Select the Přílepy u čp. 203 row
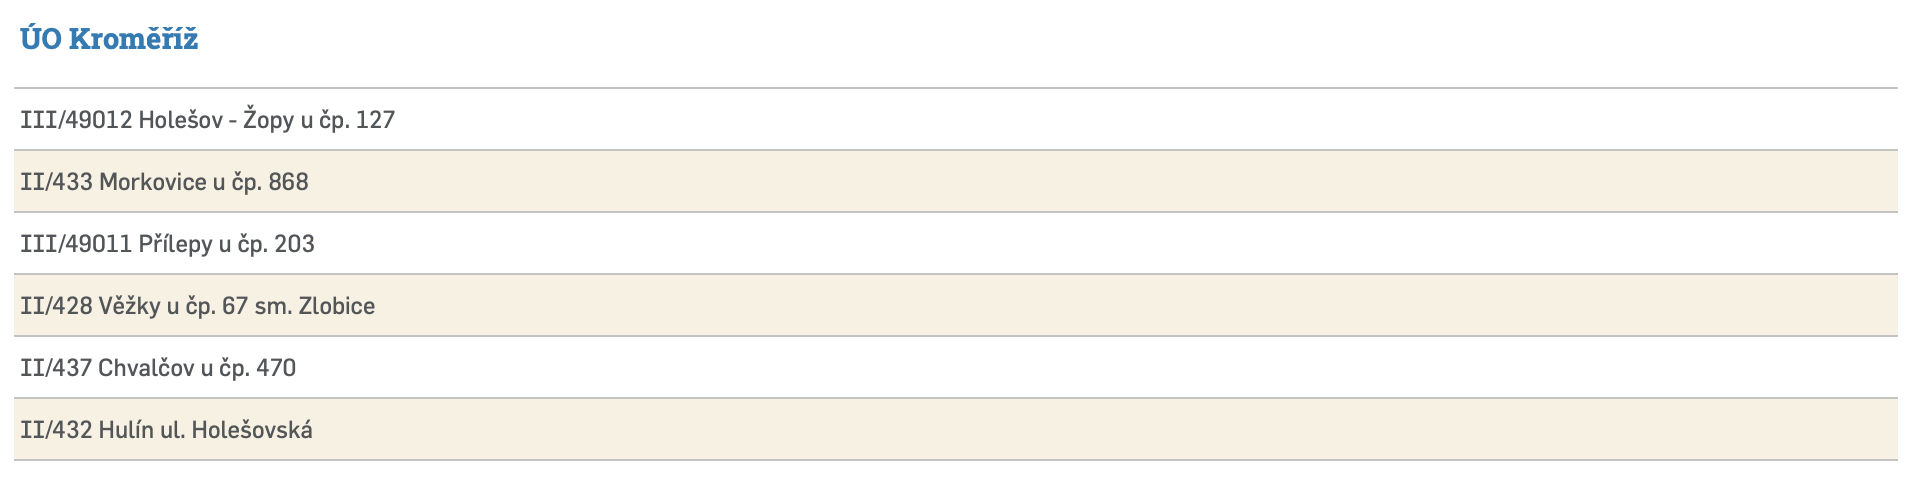Image resolution: width=1916 pixels, height=482 pixels. point(167,244)
